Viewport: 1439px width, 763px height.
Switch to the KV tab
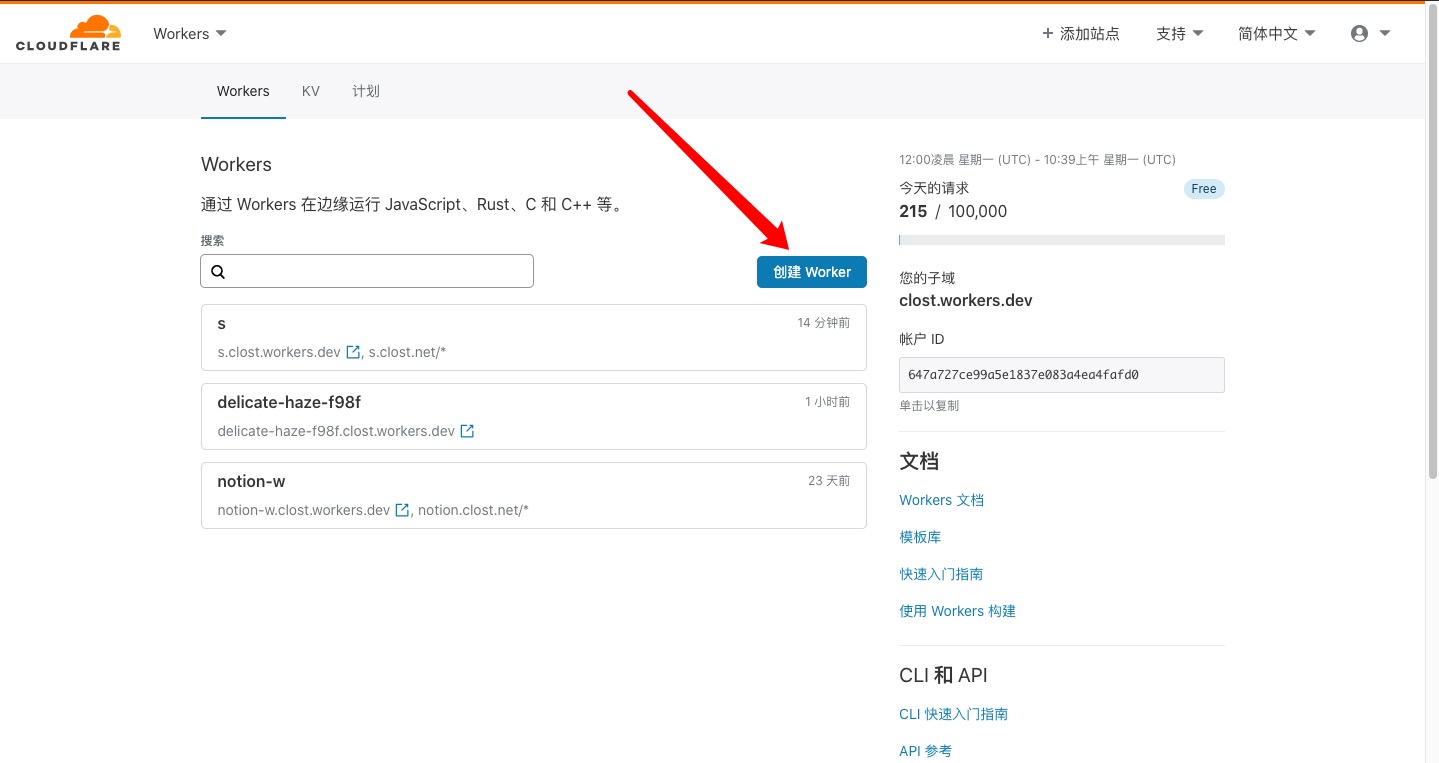coord(311,91)
